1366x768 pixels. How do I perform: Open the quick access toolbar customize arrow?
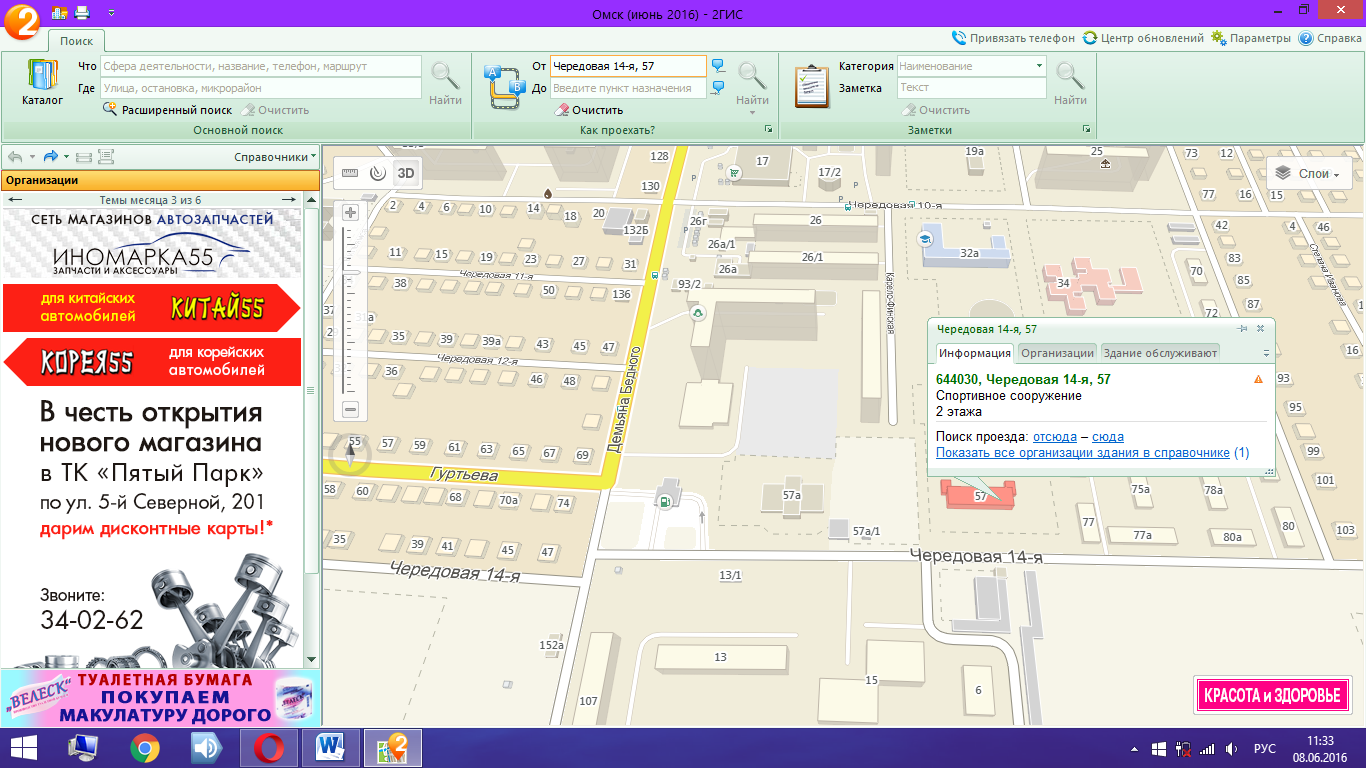click(110, 13)
